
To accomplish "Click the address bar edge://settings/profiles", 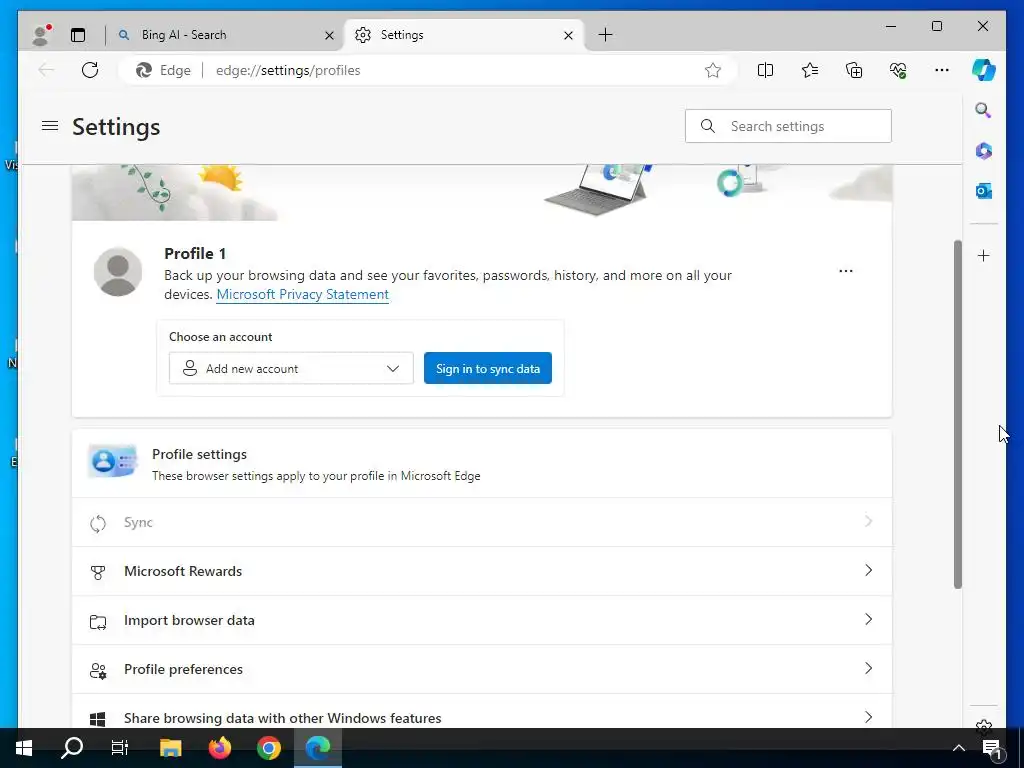I will point(288,70).
